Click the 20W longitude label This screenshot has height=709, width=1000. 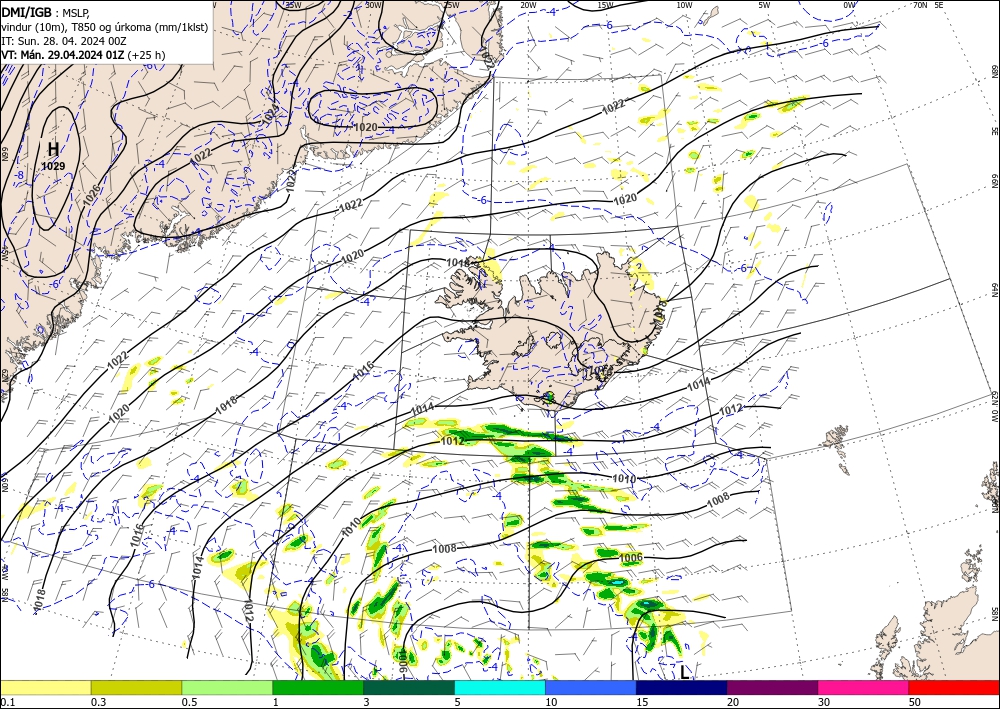[528, 5]
